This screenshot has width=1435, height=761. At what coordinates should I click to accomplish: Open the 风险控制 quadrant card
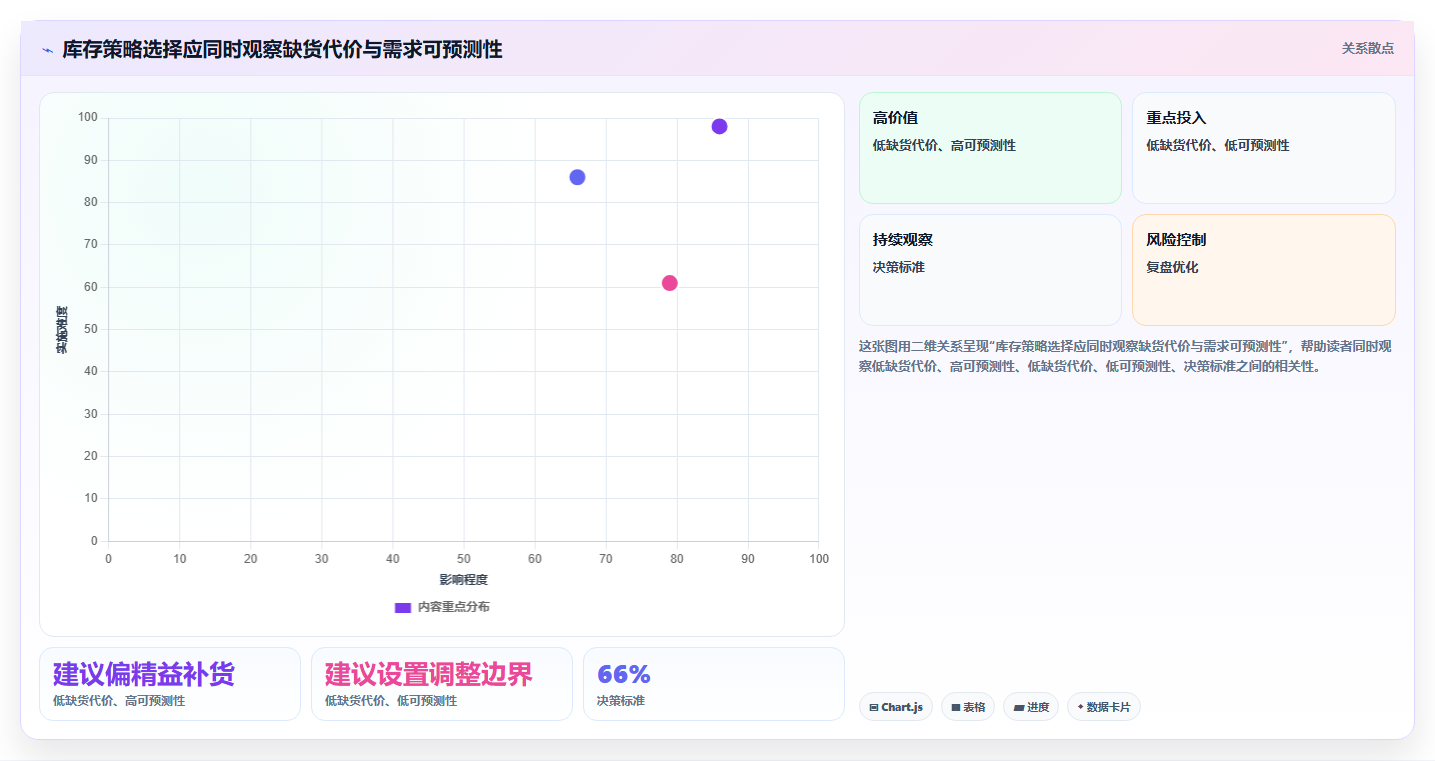1263,270
